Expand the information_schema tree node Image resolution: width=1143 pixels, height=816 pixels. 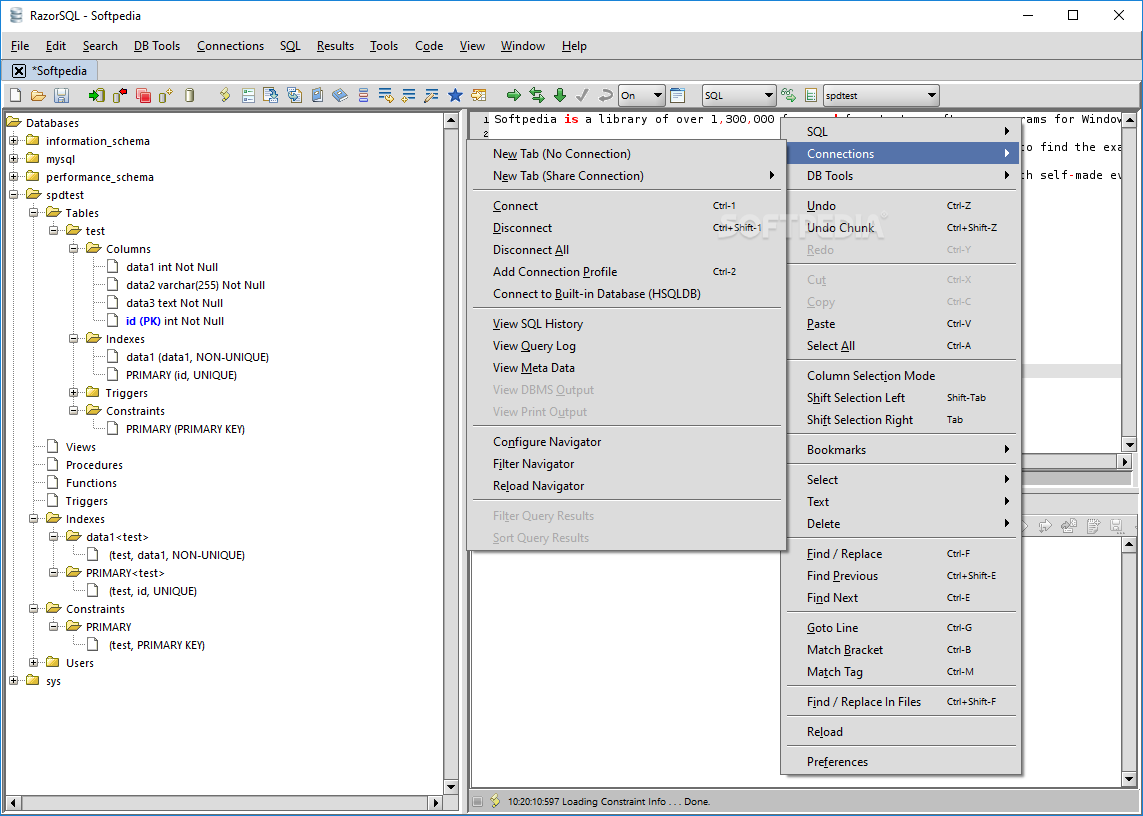click(x=14, y=141)
